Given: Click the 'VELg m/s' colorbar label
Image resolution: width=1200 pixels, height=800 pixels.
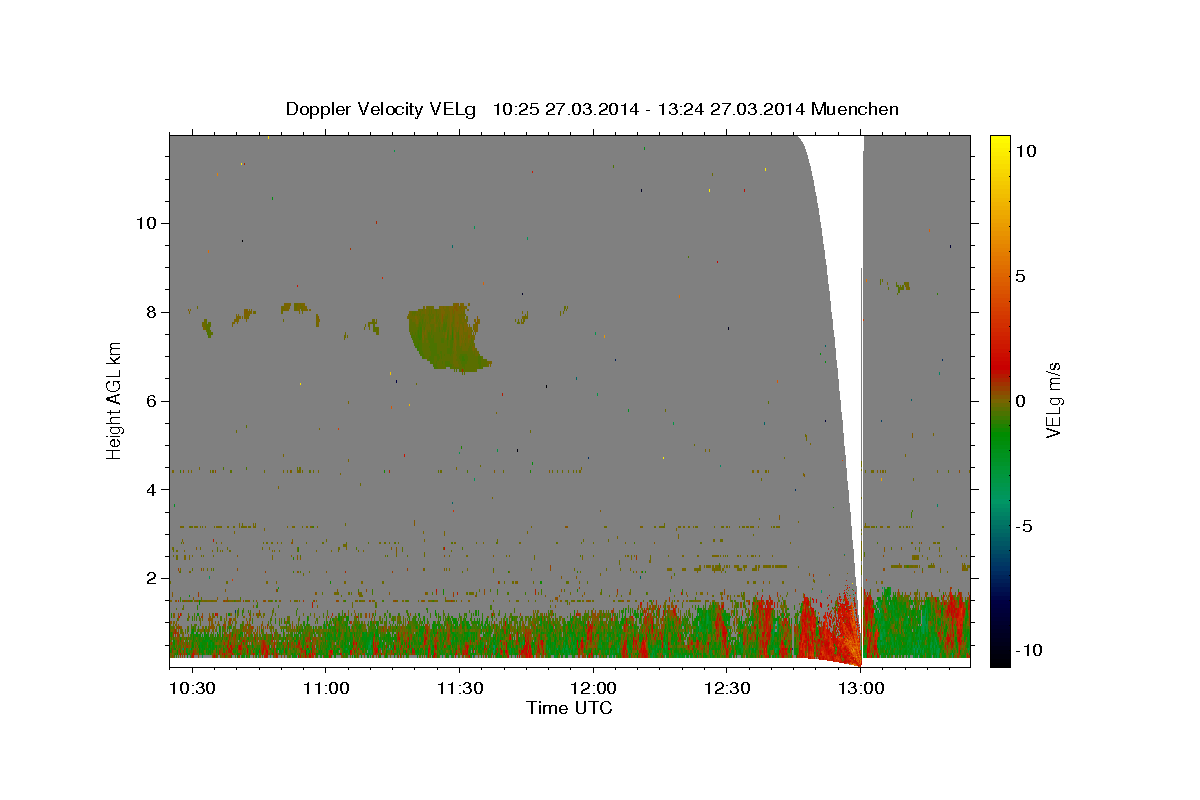Looking at the screenshot, I should click(1052, 400).
